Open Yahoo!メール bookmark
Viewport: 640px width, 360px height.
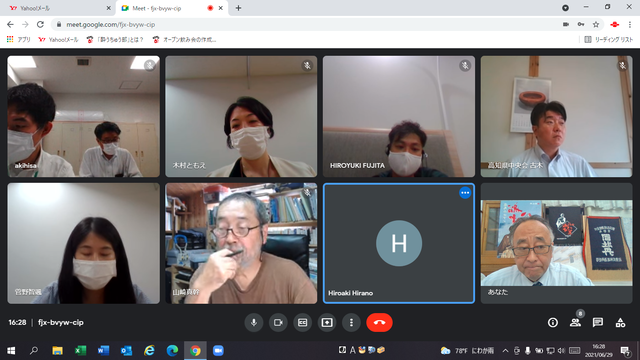point(58,40)
